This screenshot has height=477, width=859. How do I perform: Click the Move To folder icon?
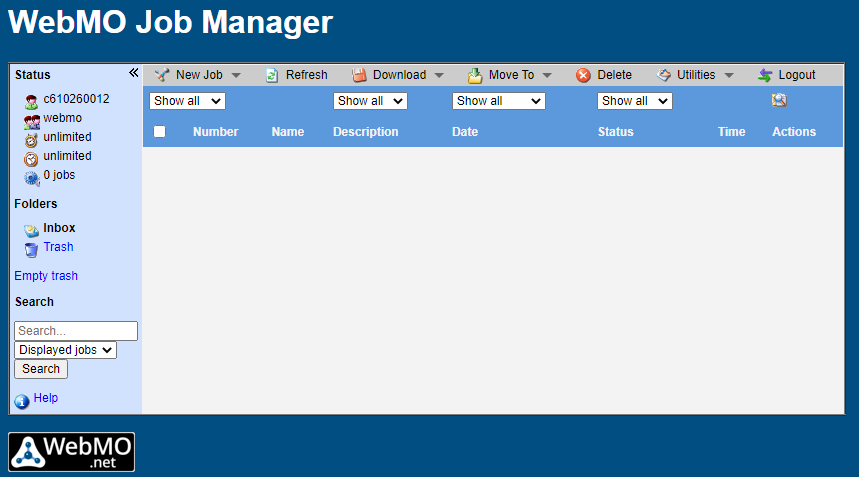pyautogui.click(x=475, y=75)
